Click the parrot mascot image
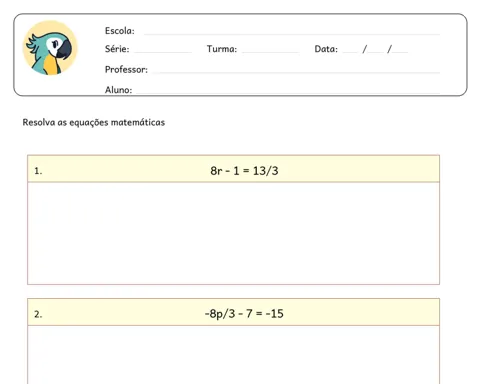The height and width of the screenshot is (384, 480). pyautogui.click(x=50, y=48)
